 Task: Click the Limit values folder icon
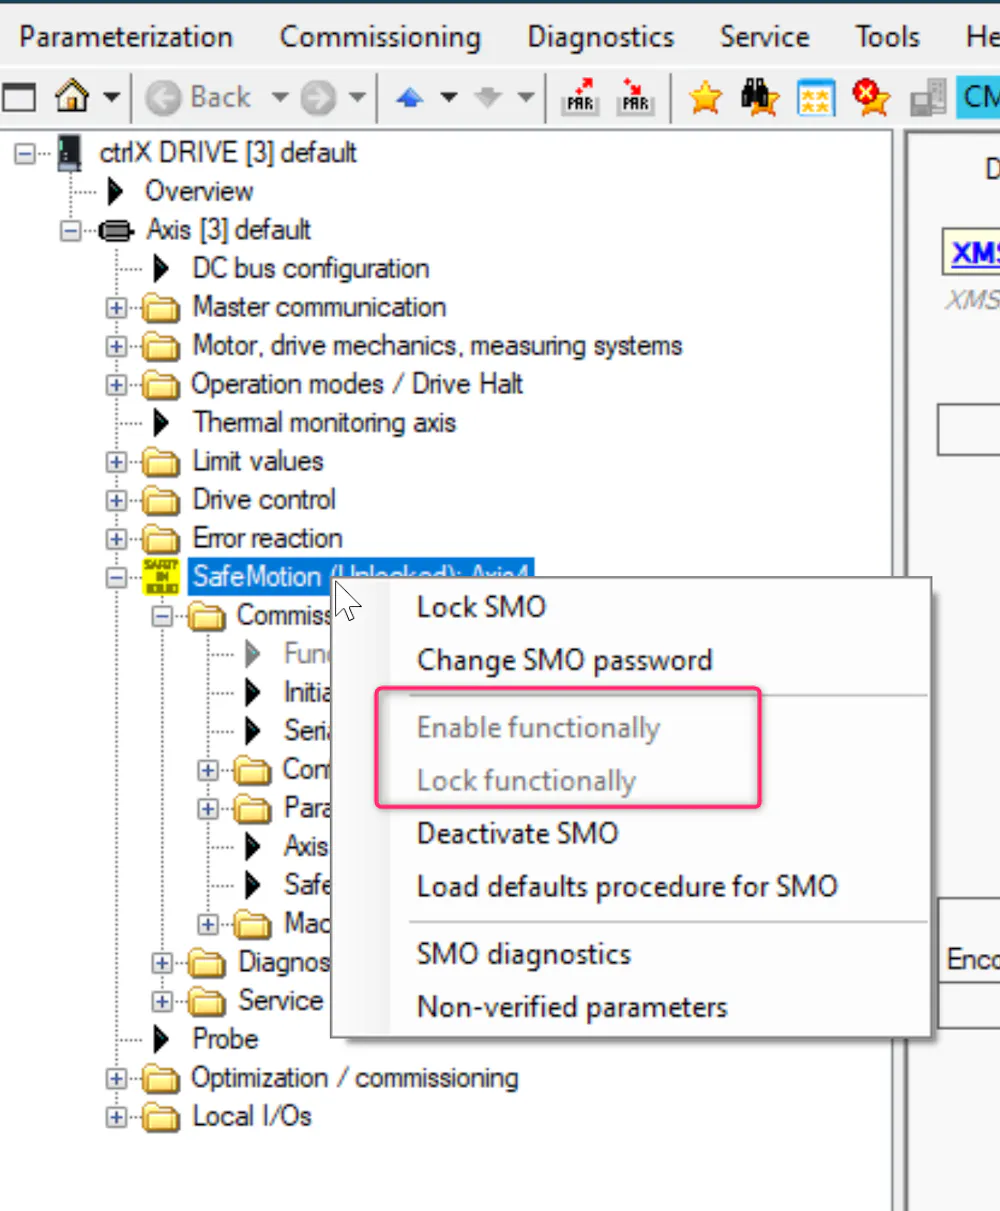click(161, 462)
